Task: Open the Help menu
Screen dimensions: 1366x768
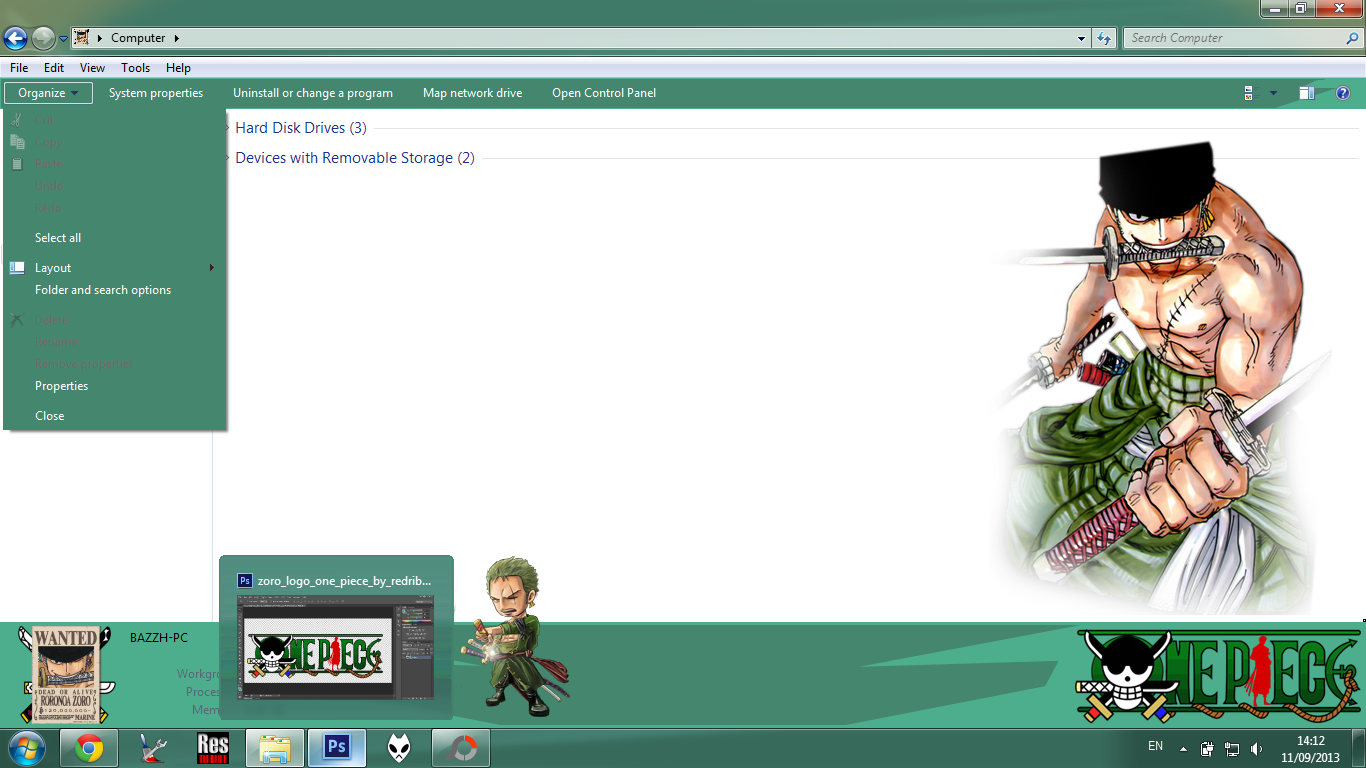Action: point(178,68)
